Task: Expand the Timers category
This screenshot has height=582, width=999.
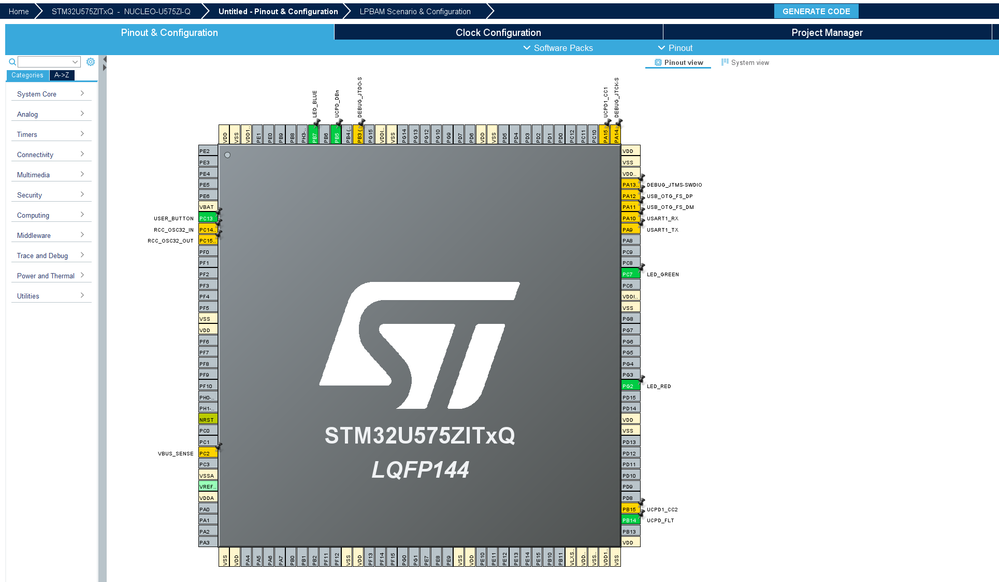Action: click(50, 135)
